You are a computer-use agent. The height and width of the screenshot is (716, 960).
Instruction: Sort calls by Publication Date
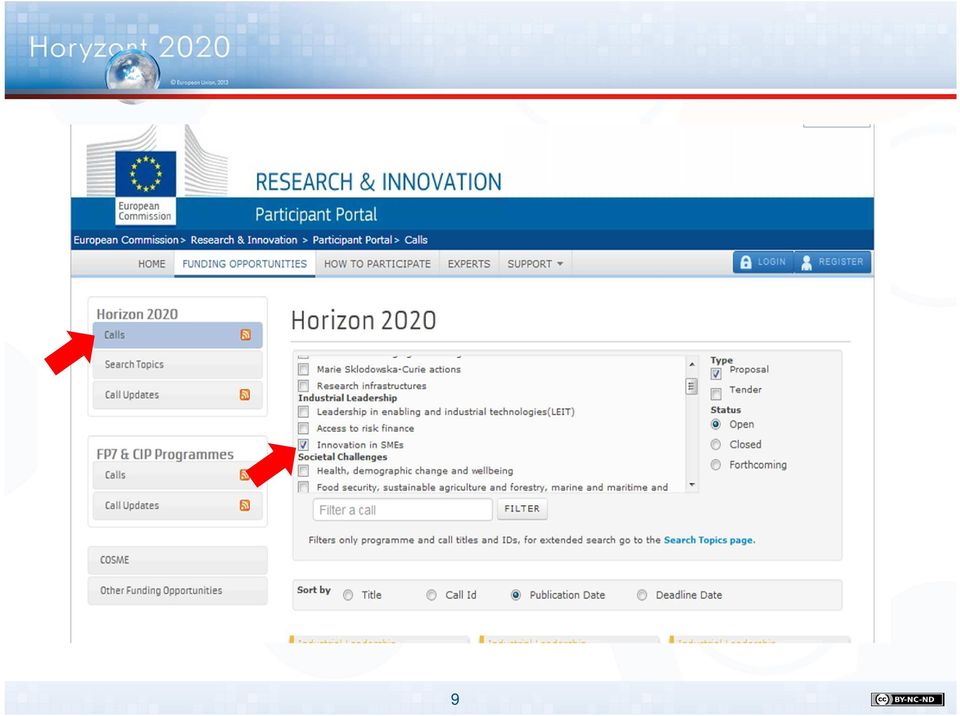516,595
